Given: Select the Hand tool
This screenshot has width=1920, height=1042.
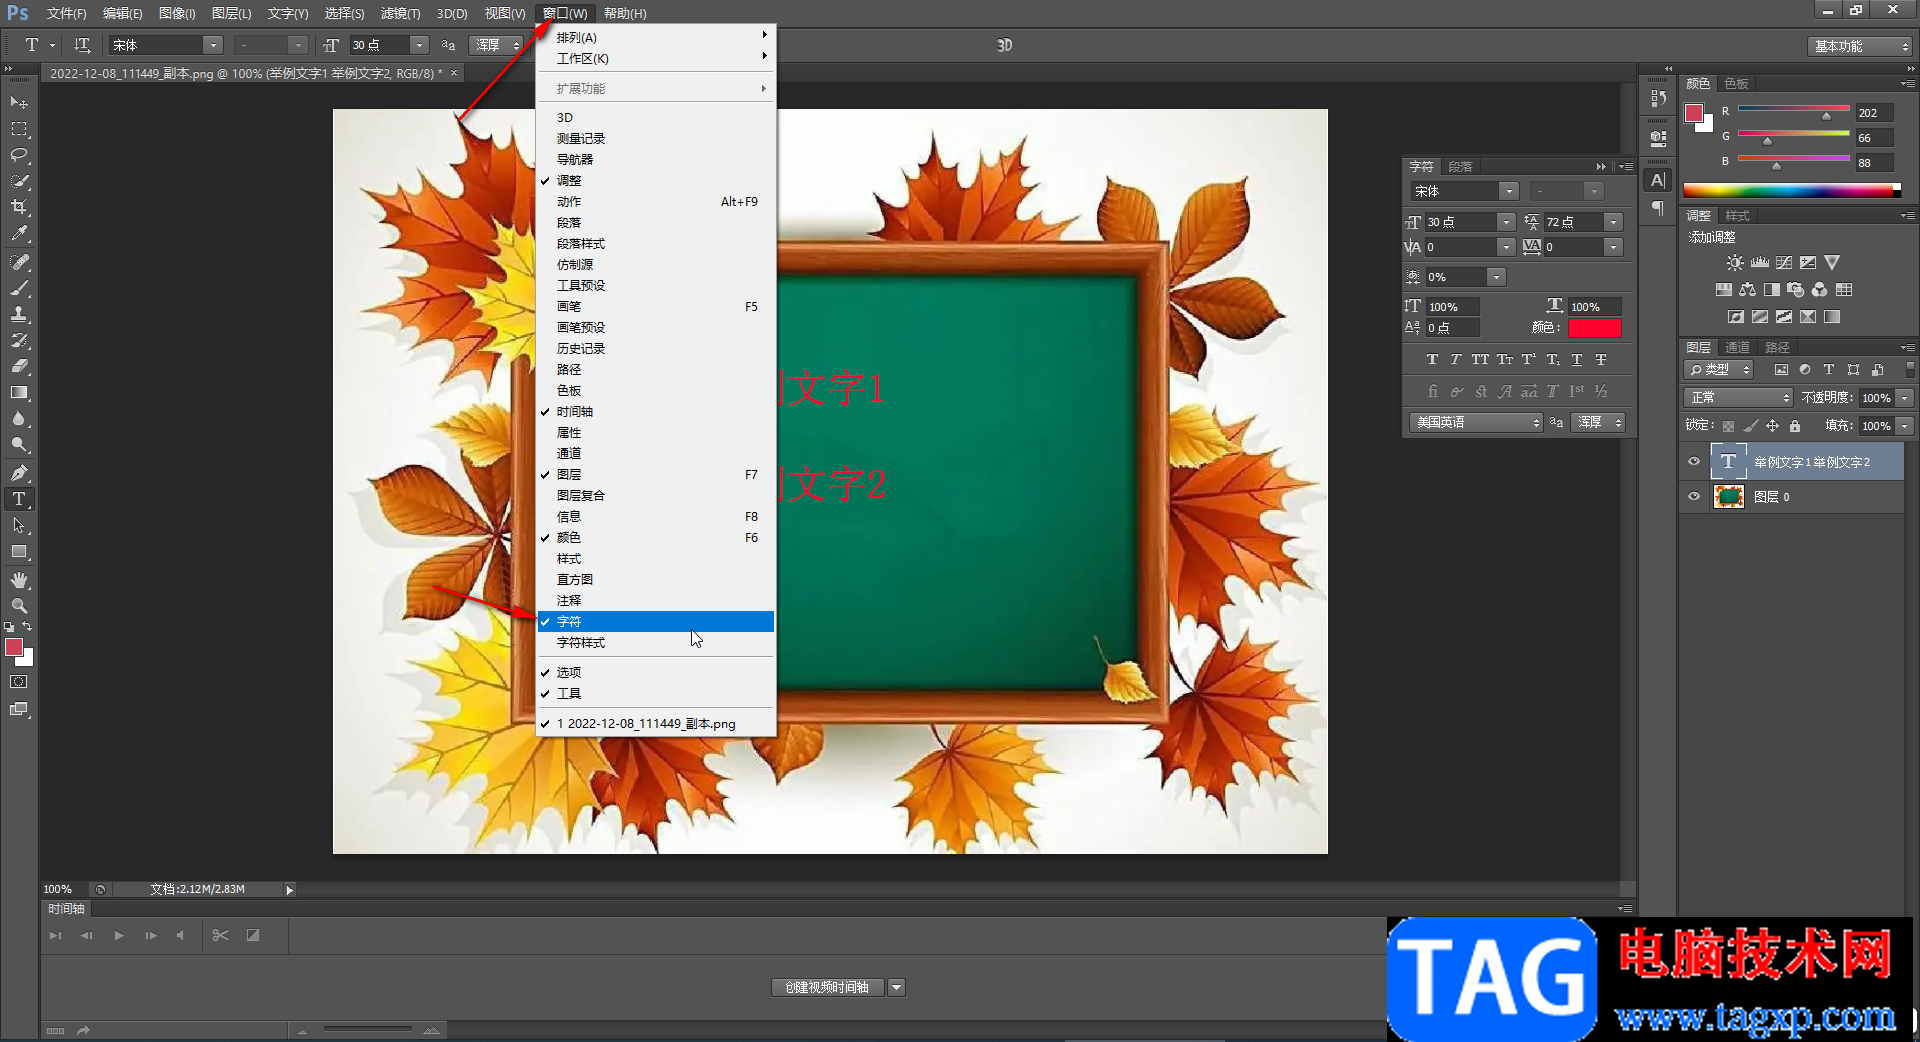Looking at the screenshot, I should [x=19, y=580].
